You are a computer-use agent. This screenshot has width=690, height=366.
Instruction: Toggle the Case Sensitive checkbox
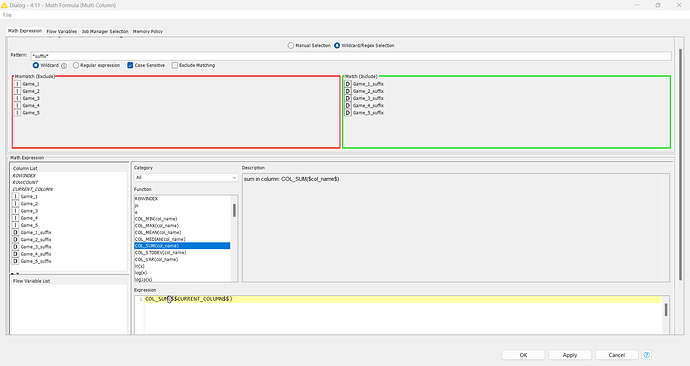tap(130, 65)
